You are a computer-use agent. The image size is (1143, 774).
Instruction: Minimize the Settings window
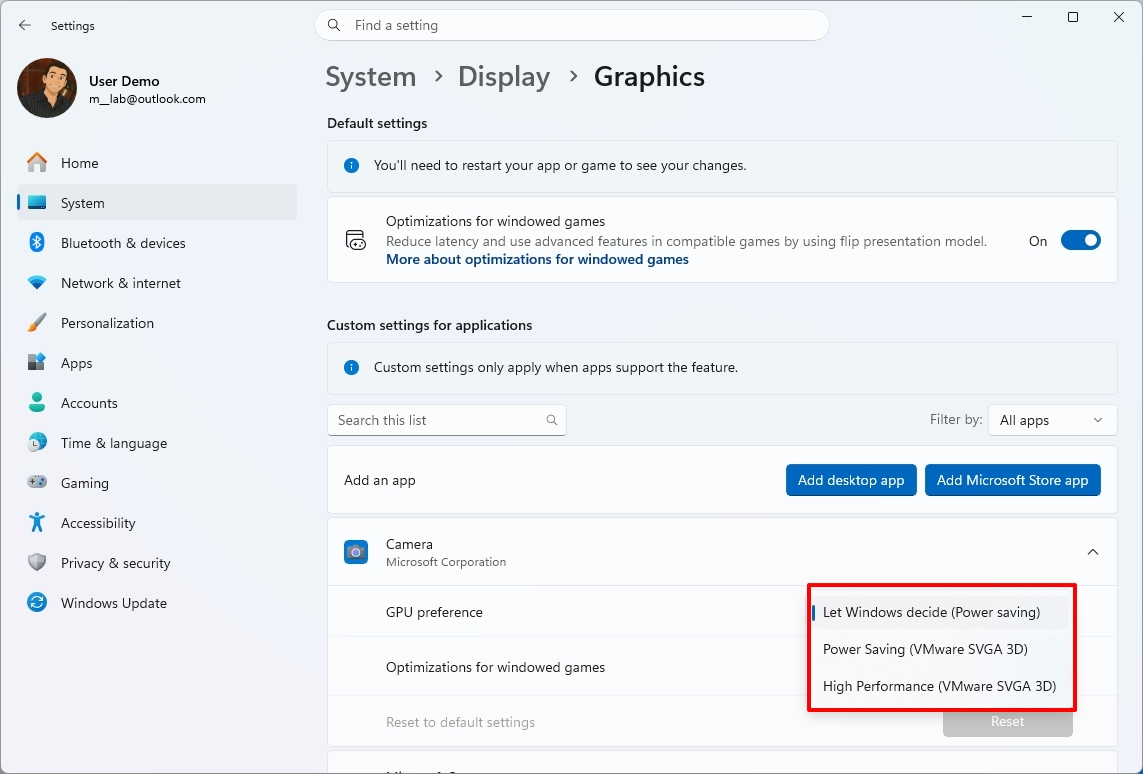[1027, 17]
